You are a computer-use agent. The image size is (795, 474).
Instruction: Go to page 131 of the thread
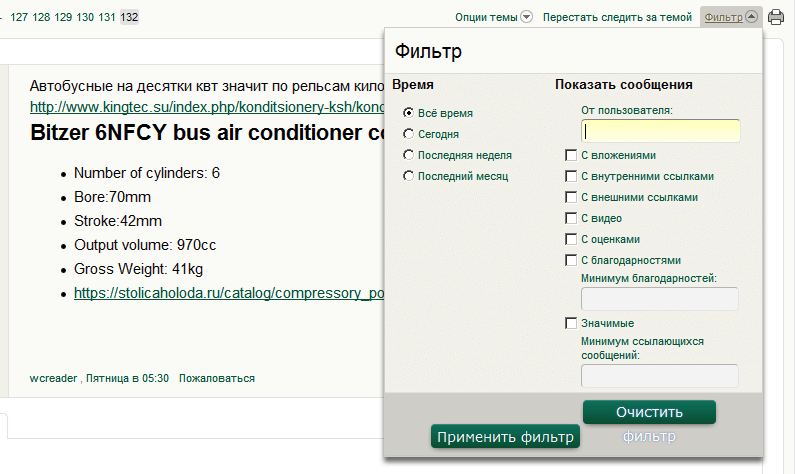[x=108, y=17]
